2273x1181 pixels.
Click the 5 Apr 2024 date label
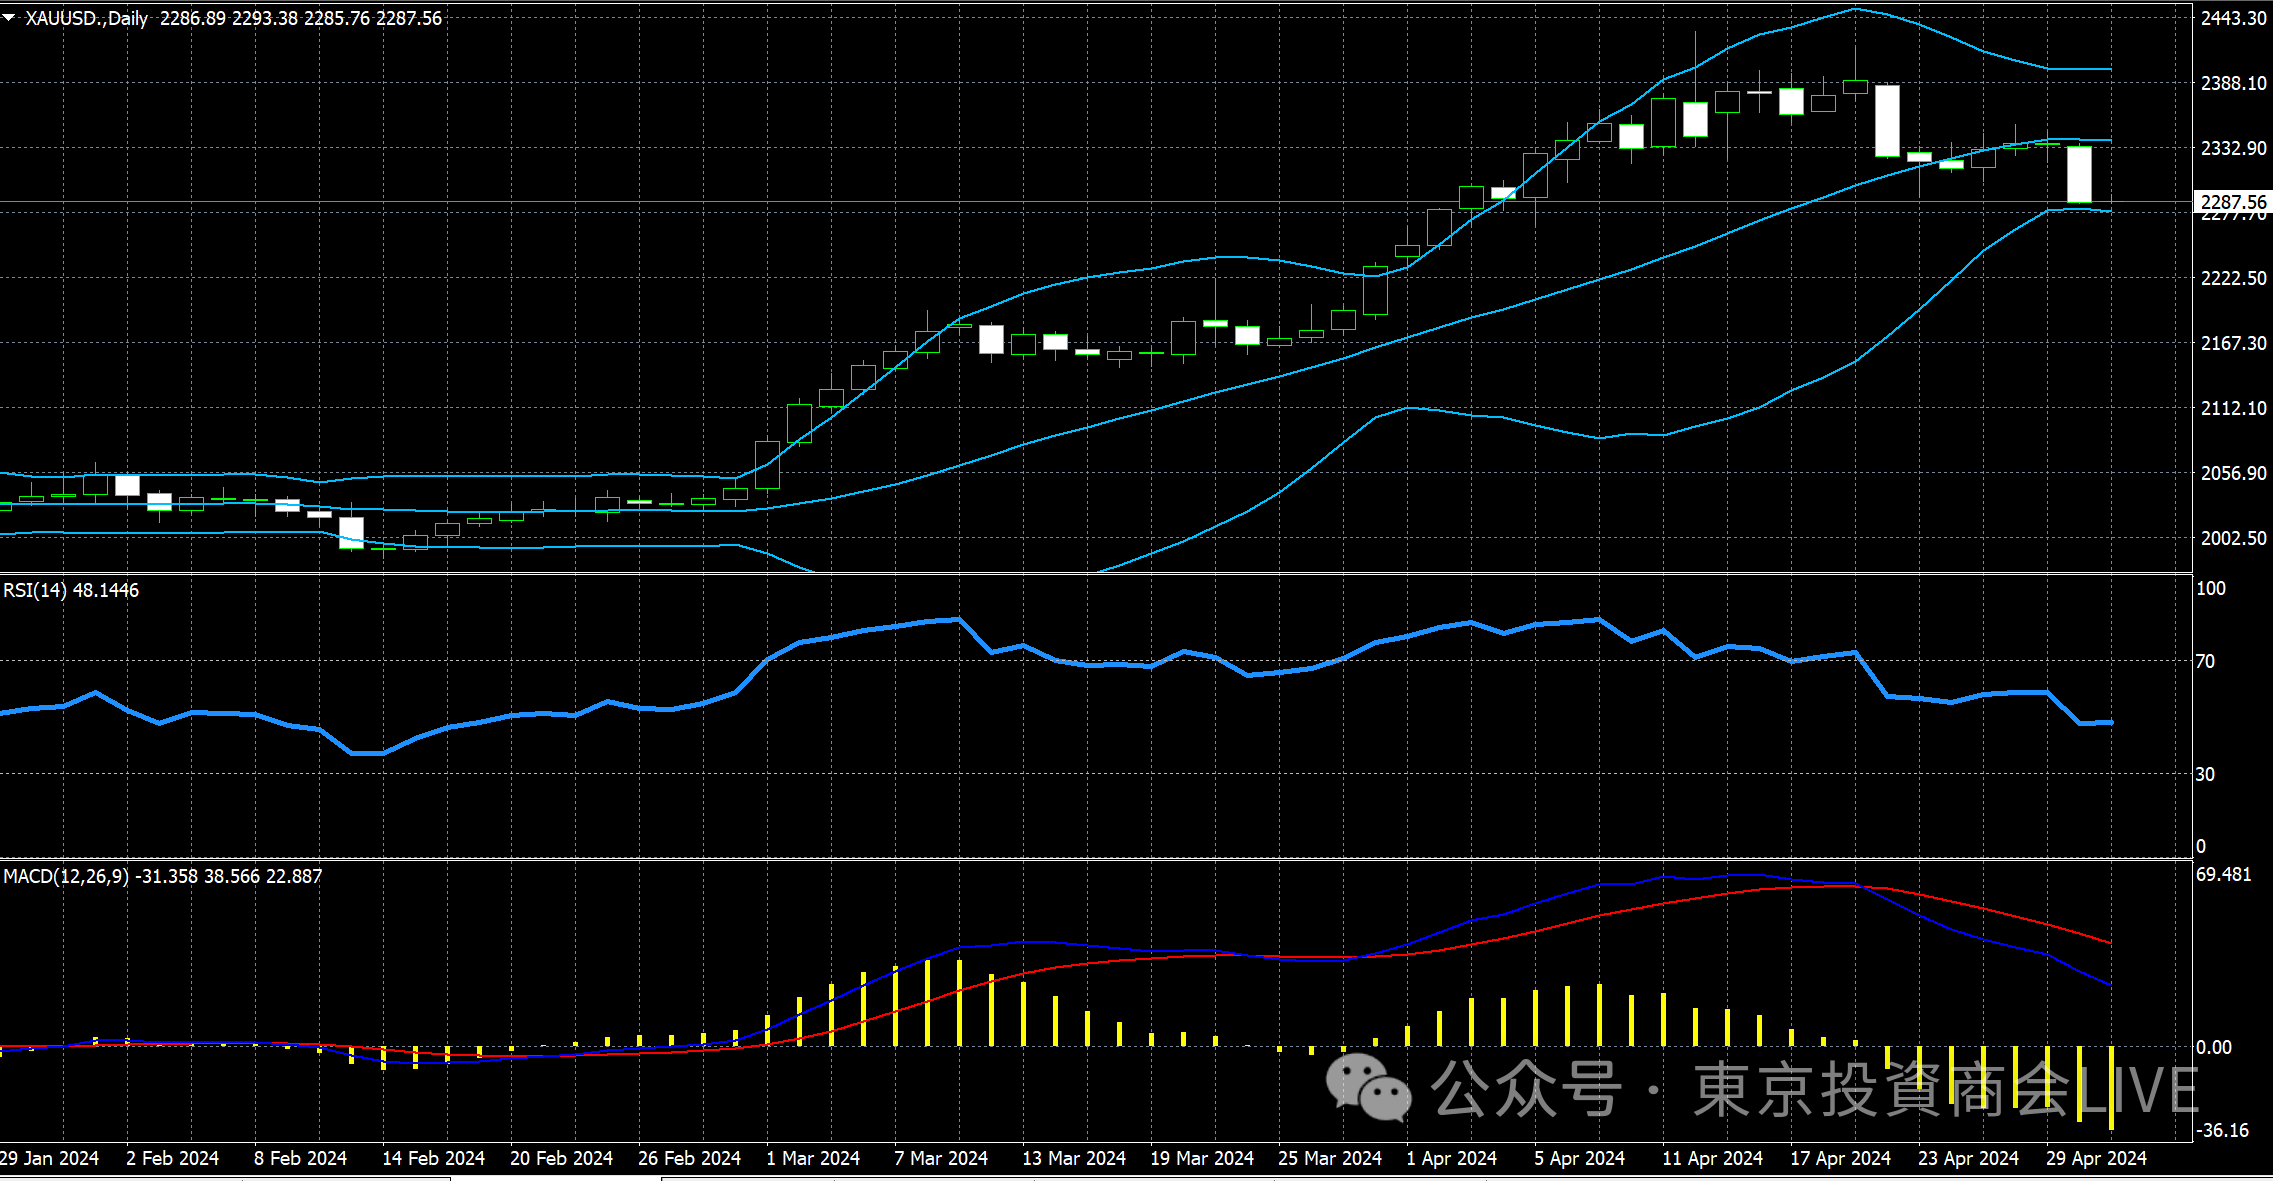click(1580, 1158)
